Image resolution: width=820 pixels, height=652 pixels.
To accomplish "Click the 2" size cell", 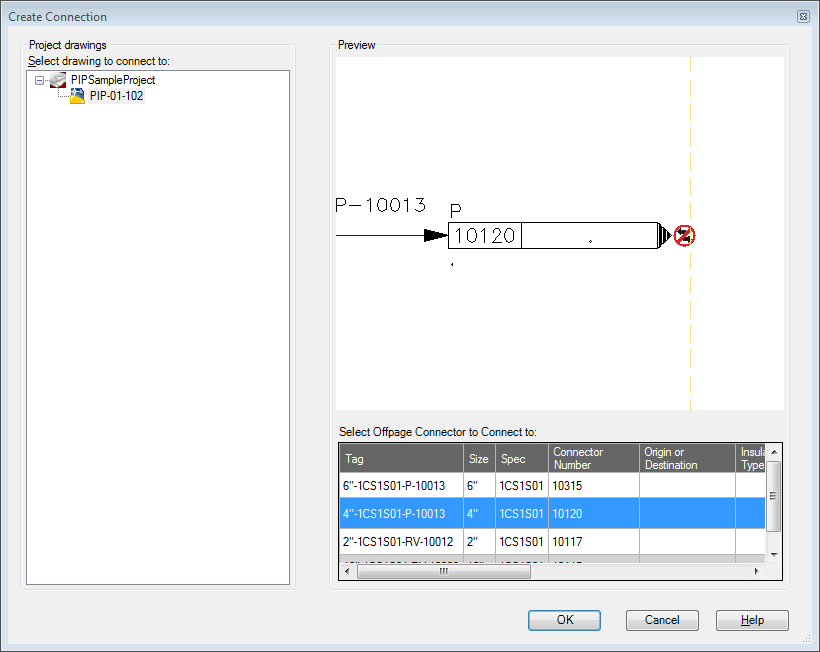I will tap(479, 542).
